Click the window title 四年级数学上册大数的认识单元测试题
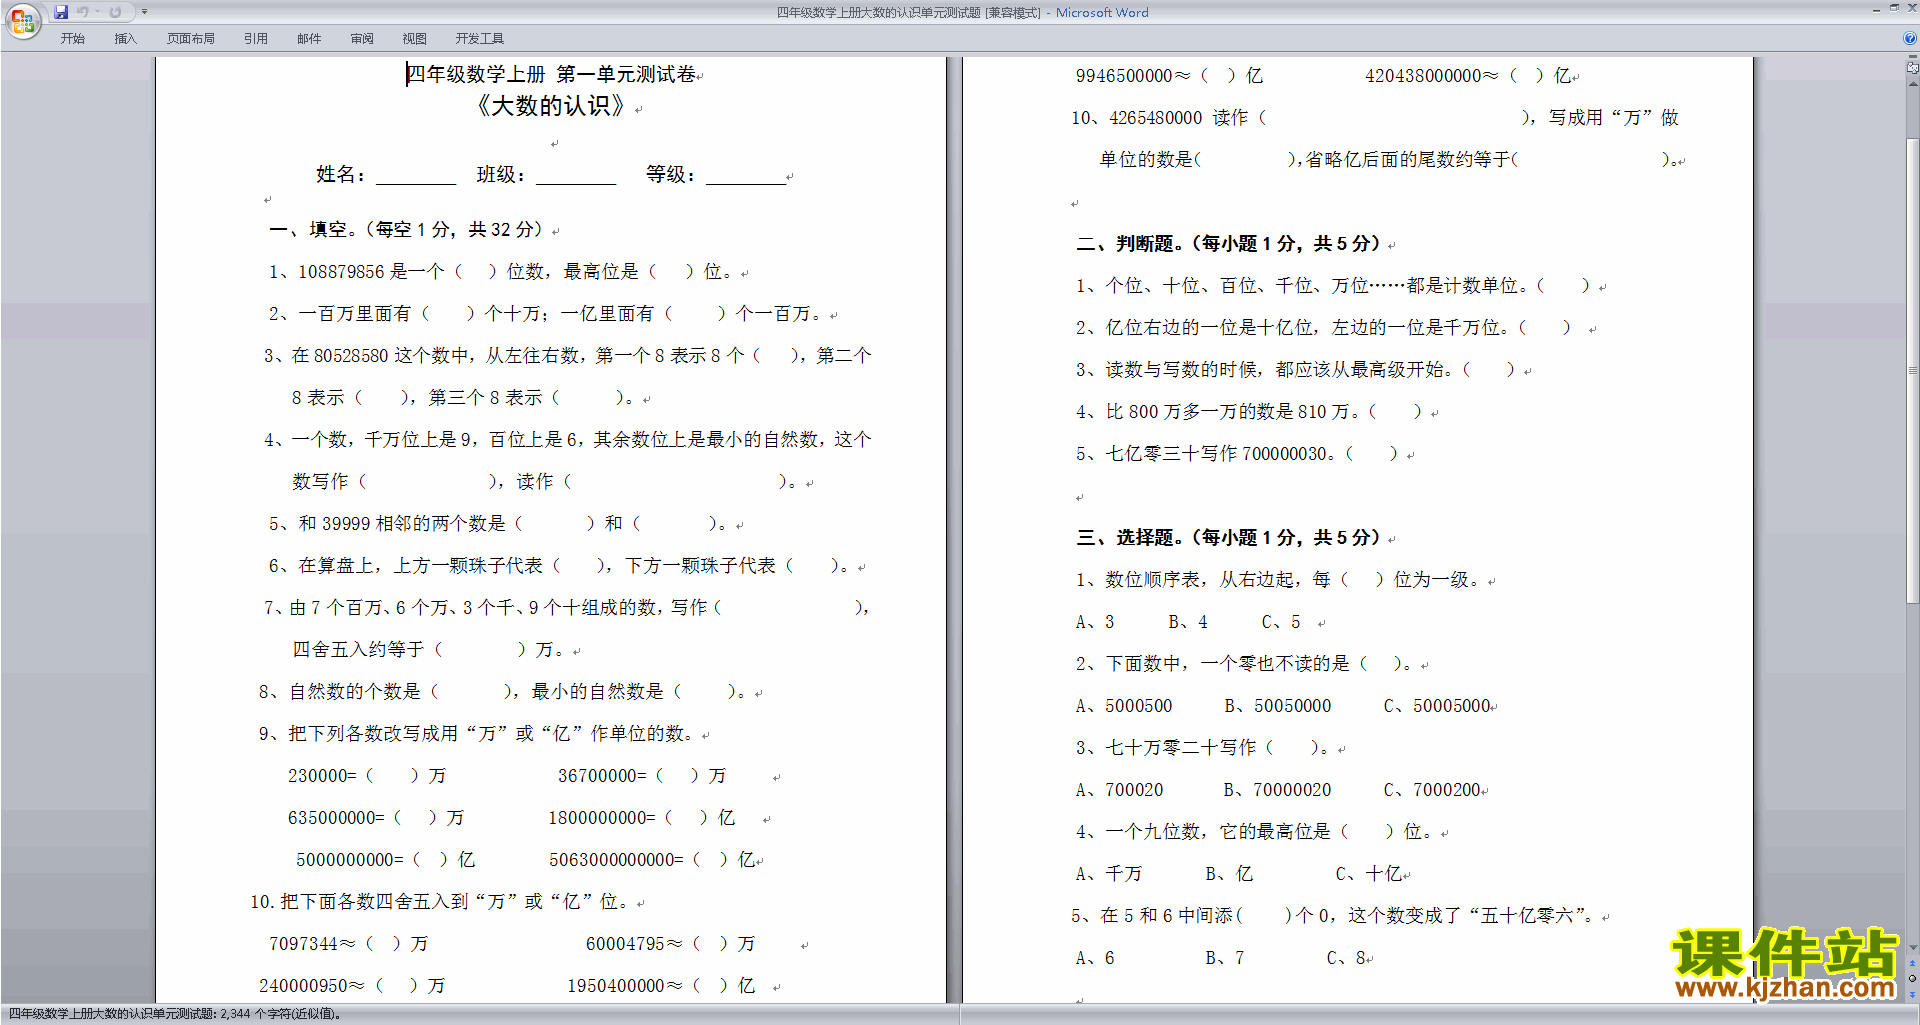 point(878,13)
